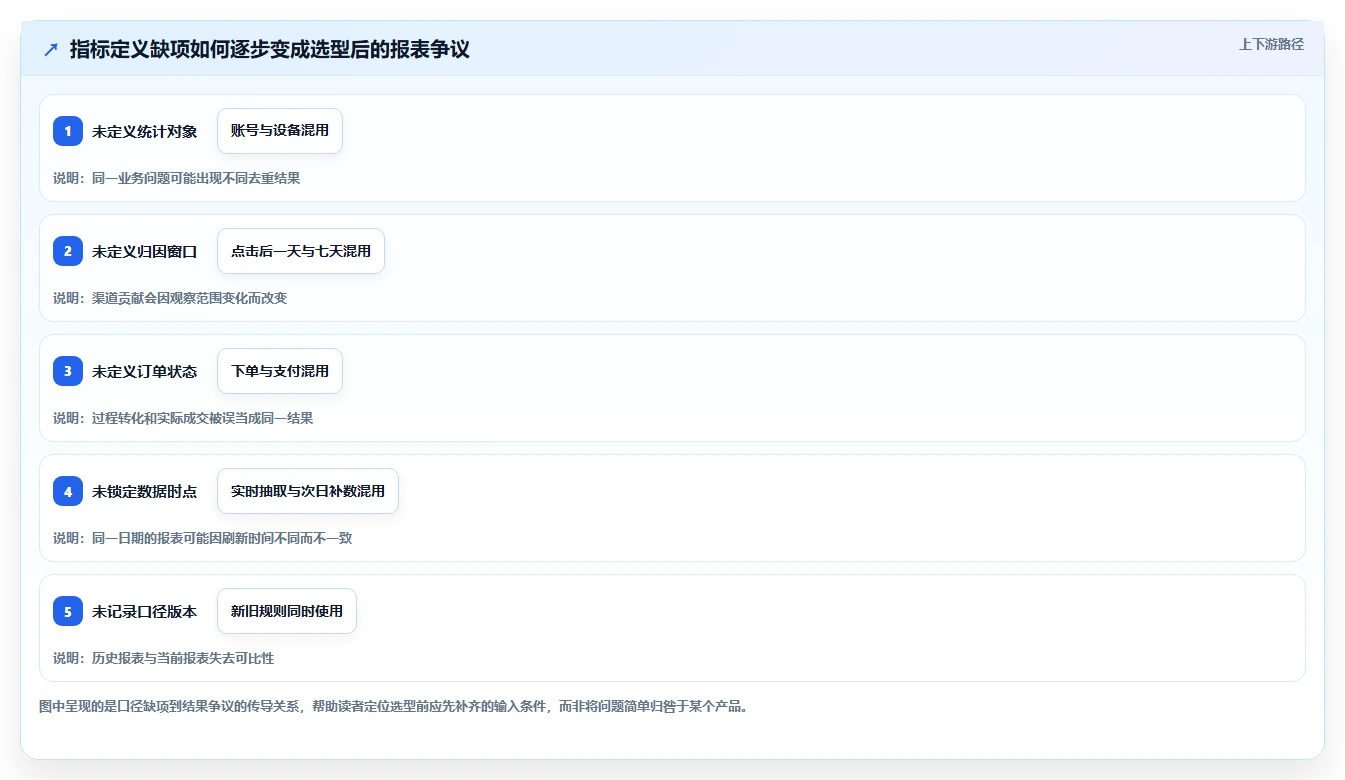The image size is (1345, 780).
Task: Select the 点击后一天与七天混用 tag
Action: pos(301,251)
